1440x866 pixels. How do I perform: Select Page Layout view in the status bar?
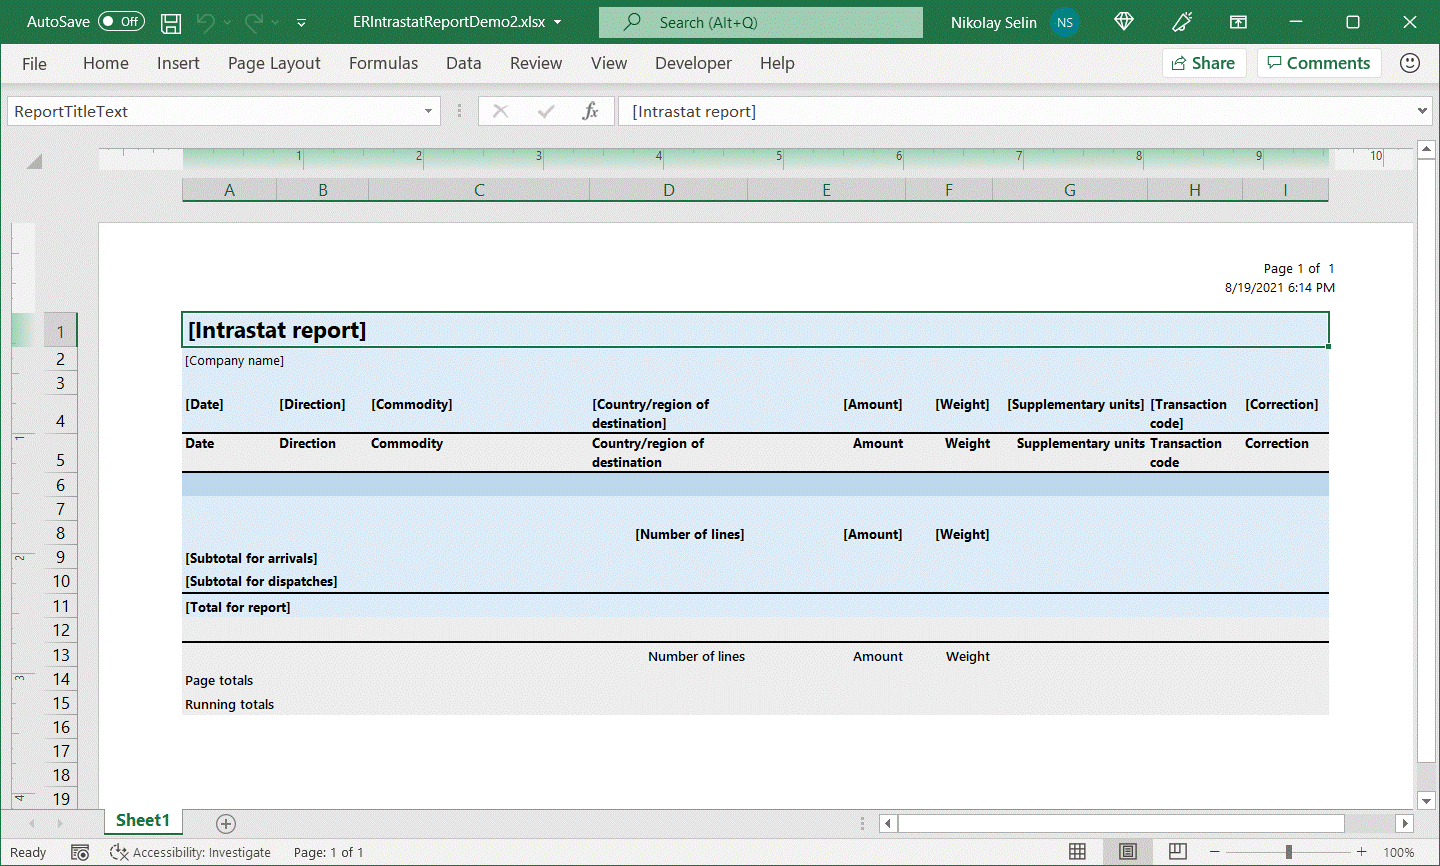tap(1128, 852)
